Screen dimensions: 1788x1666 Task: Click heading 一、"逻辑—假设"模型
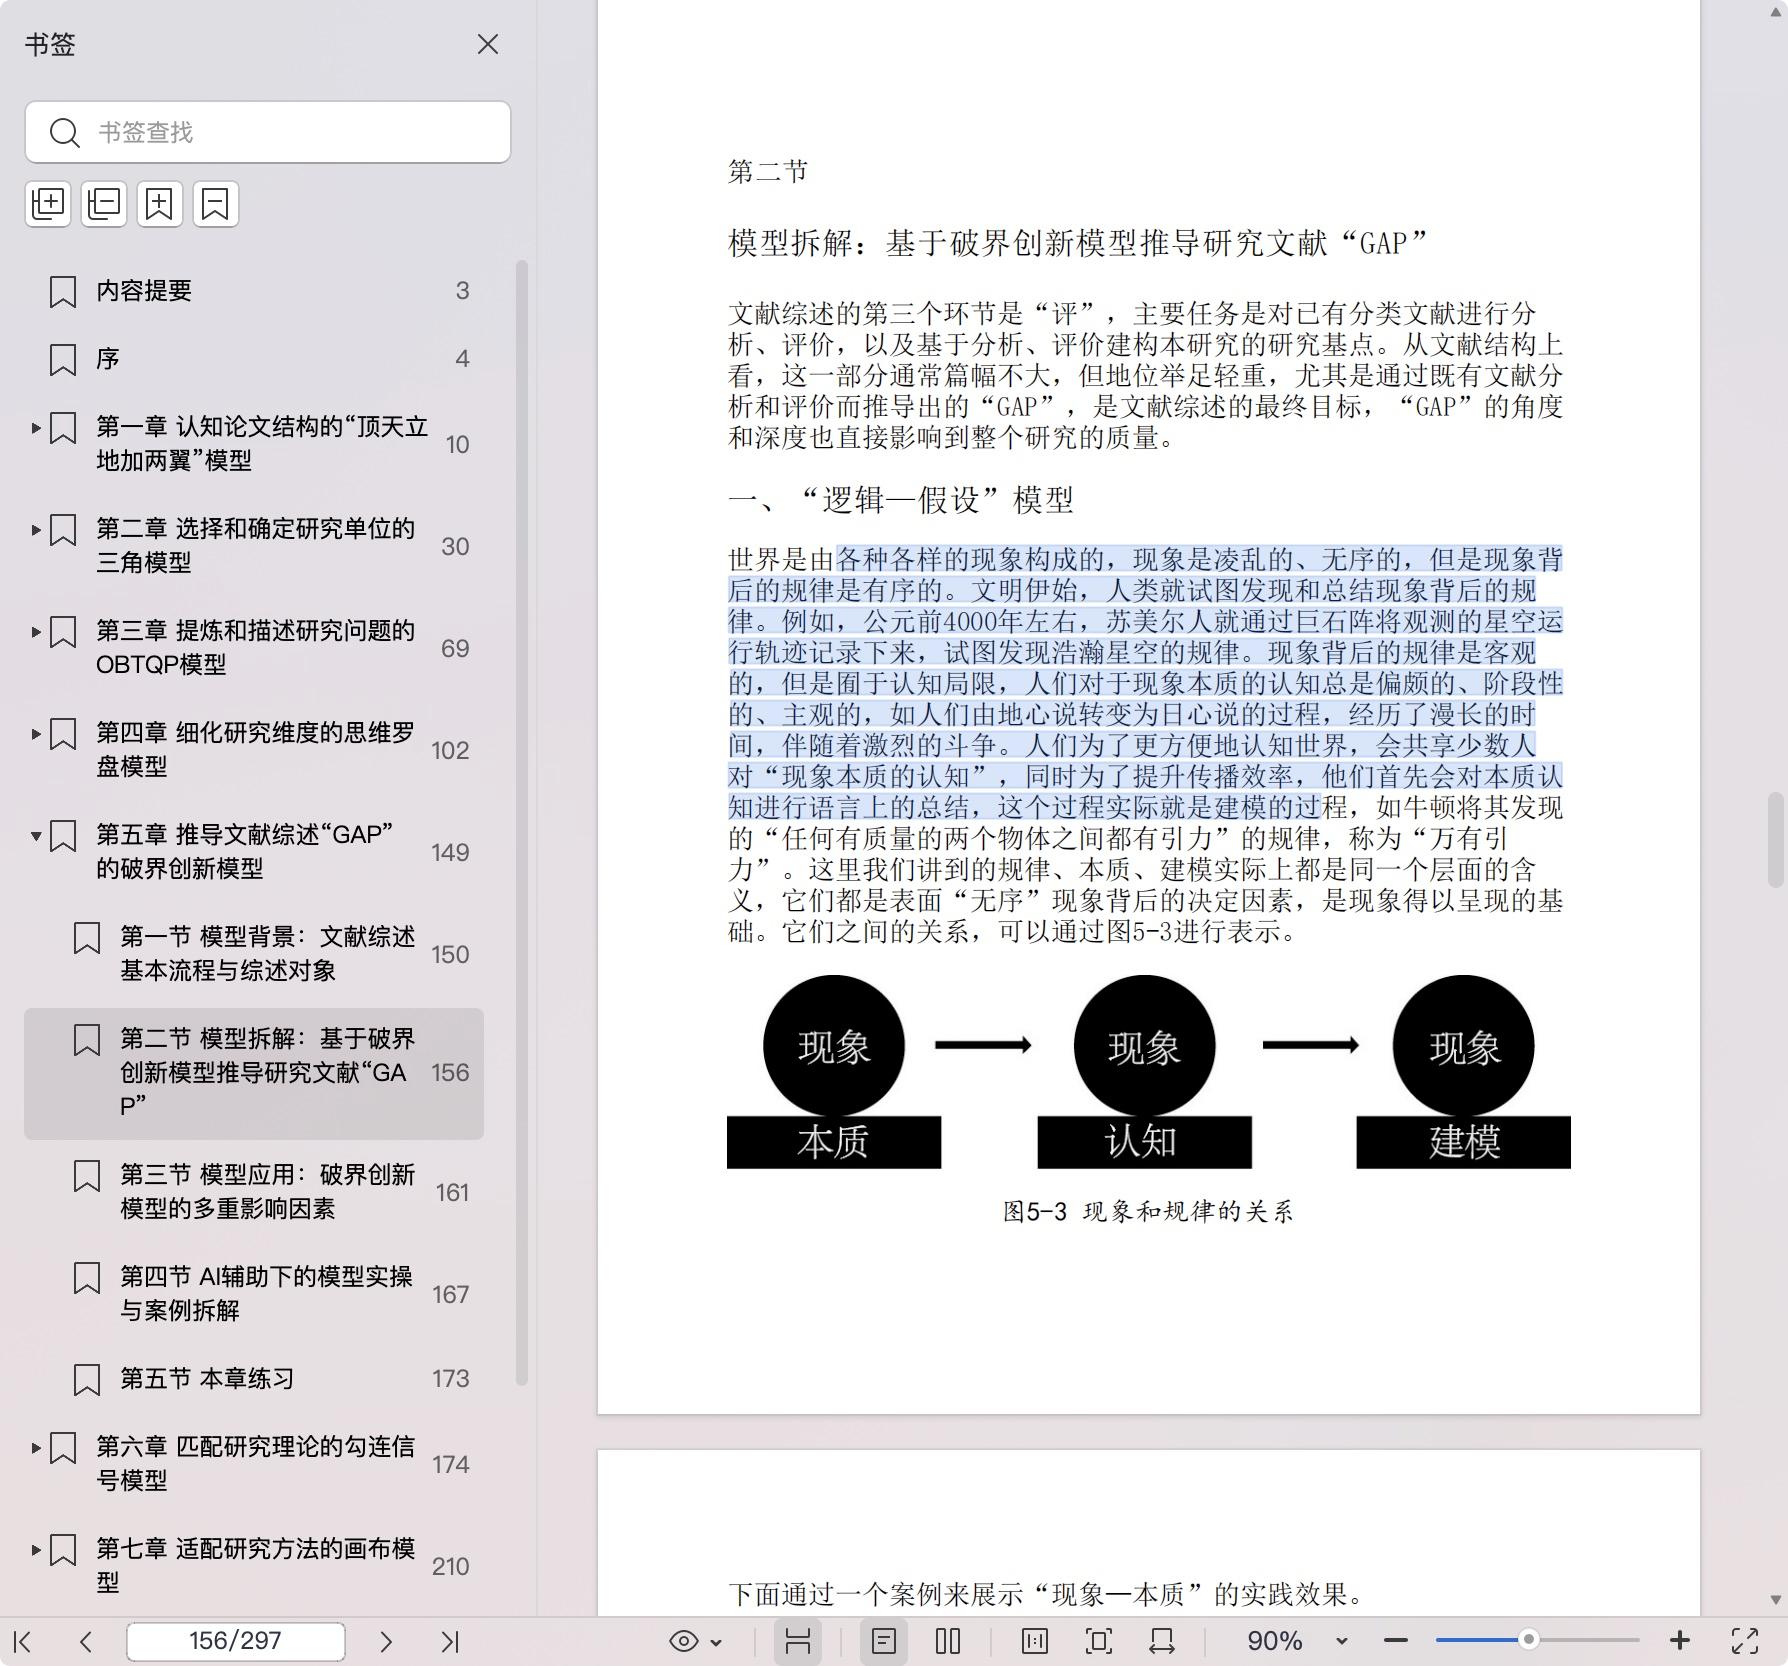[901, 500]
